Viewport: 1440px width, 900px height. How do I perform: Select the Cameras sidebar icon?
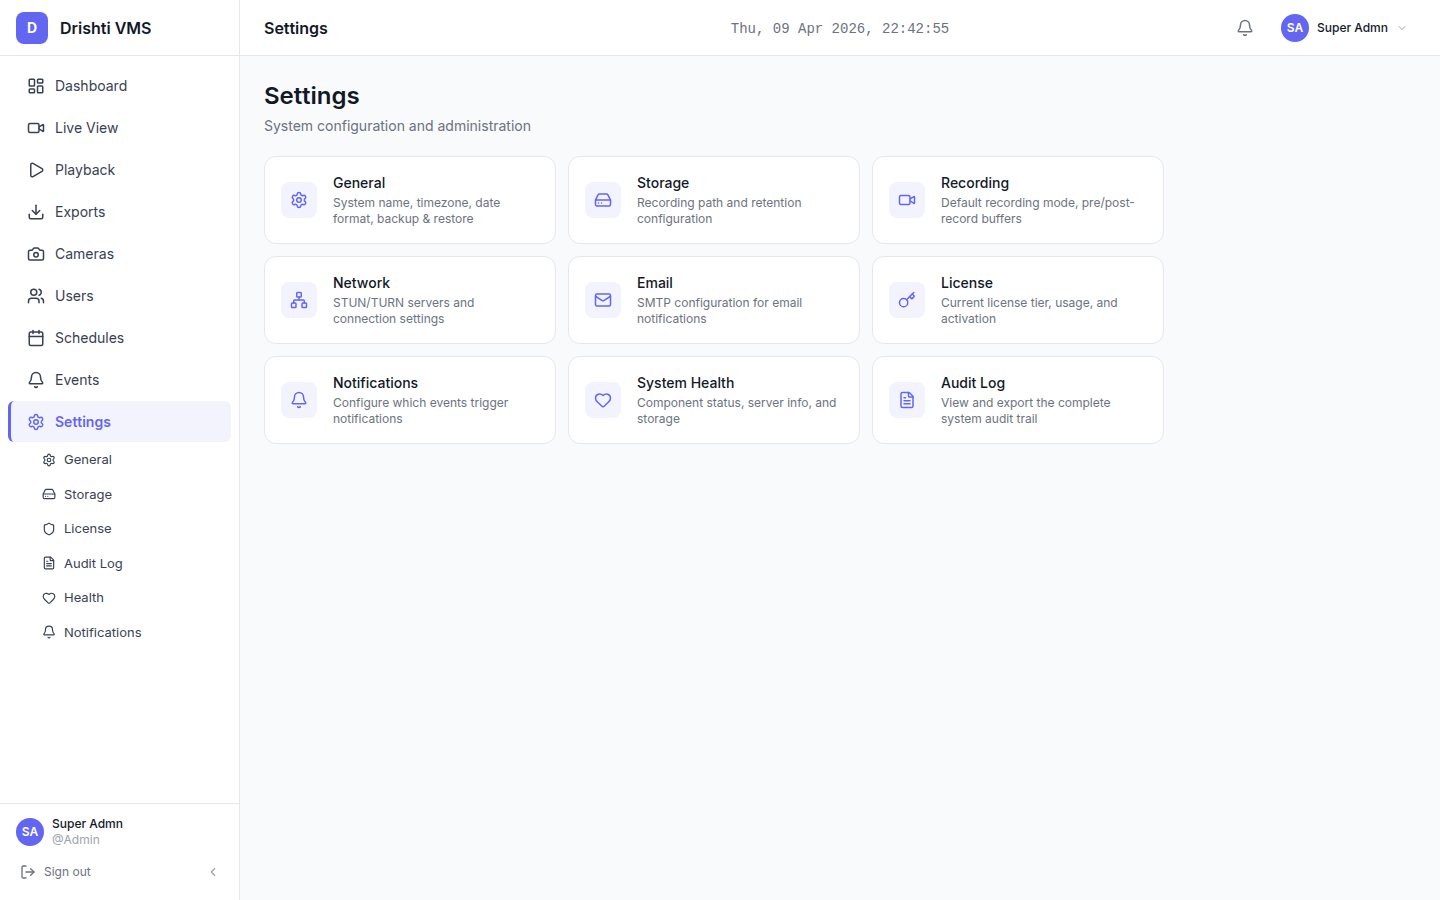point(36,253)
